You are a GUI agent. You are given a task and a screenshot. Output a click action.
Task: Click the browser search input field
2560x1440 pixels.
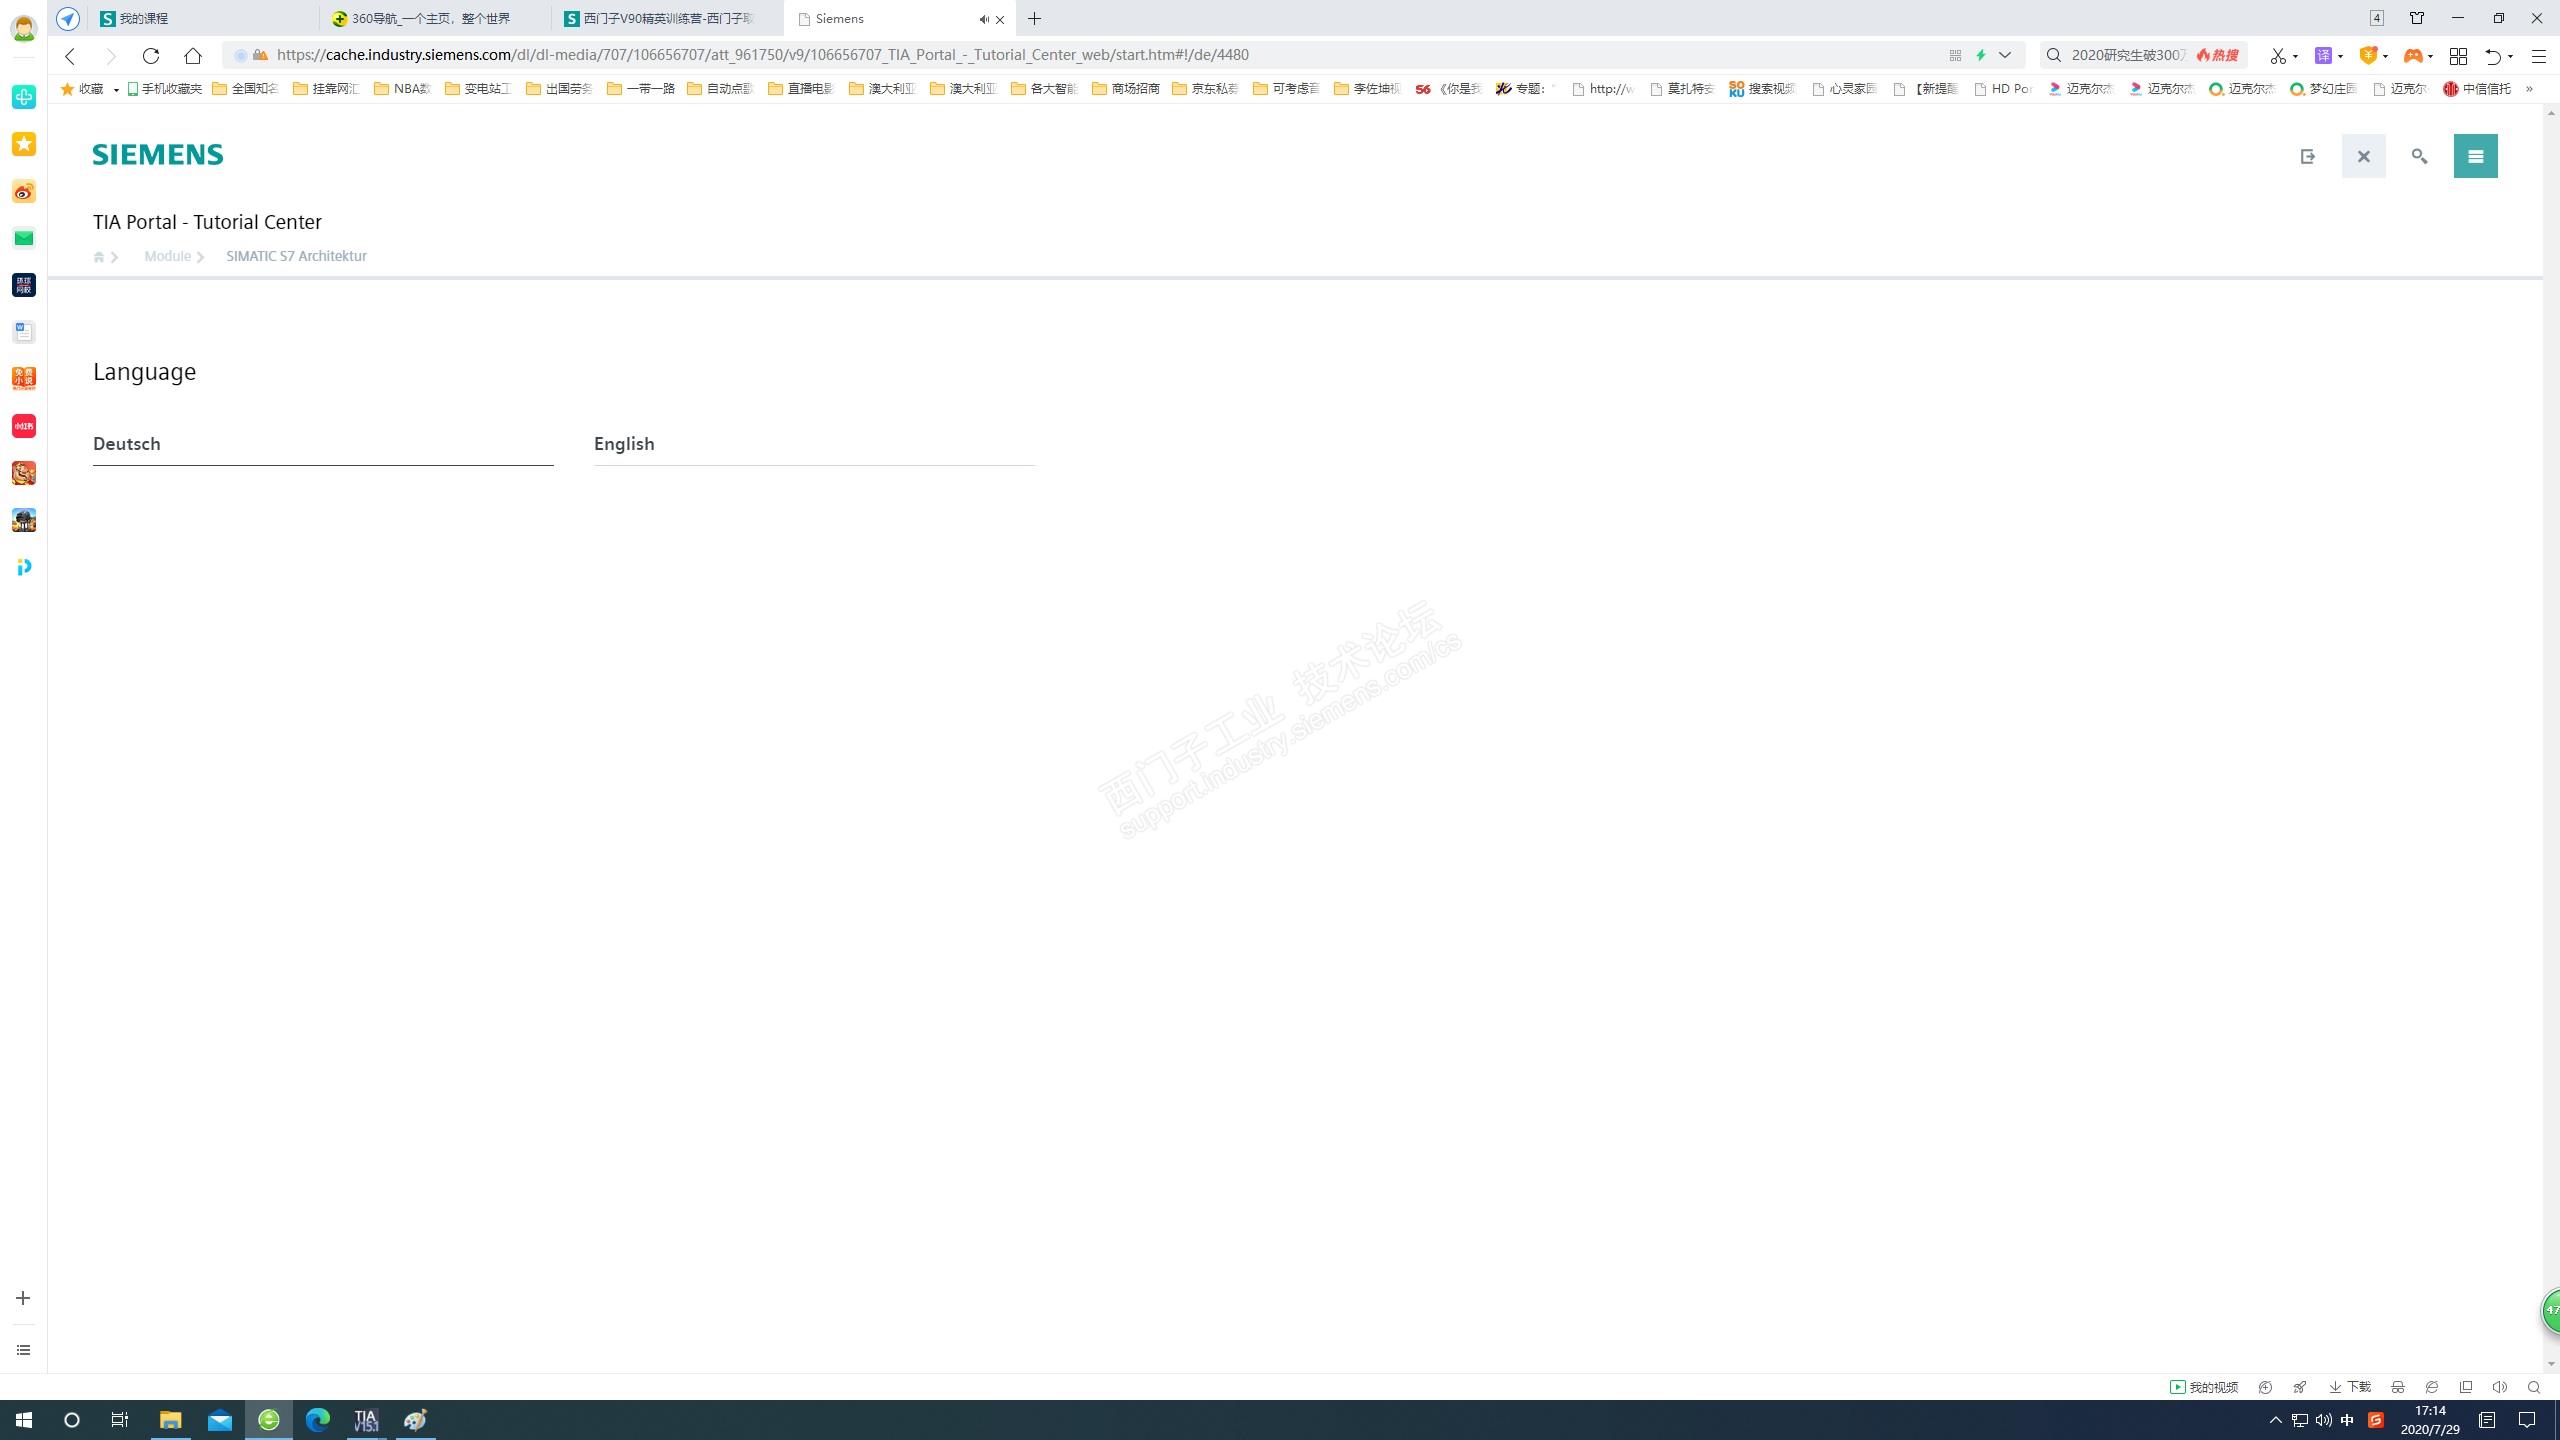2125,55
